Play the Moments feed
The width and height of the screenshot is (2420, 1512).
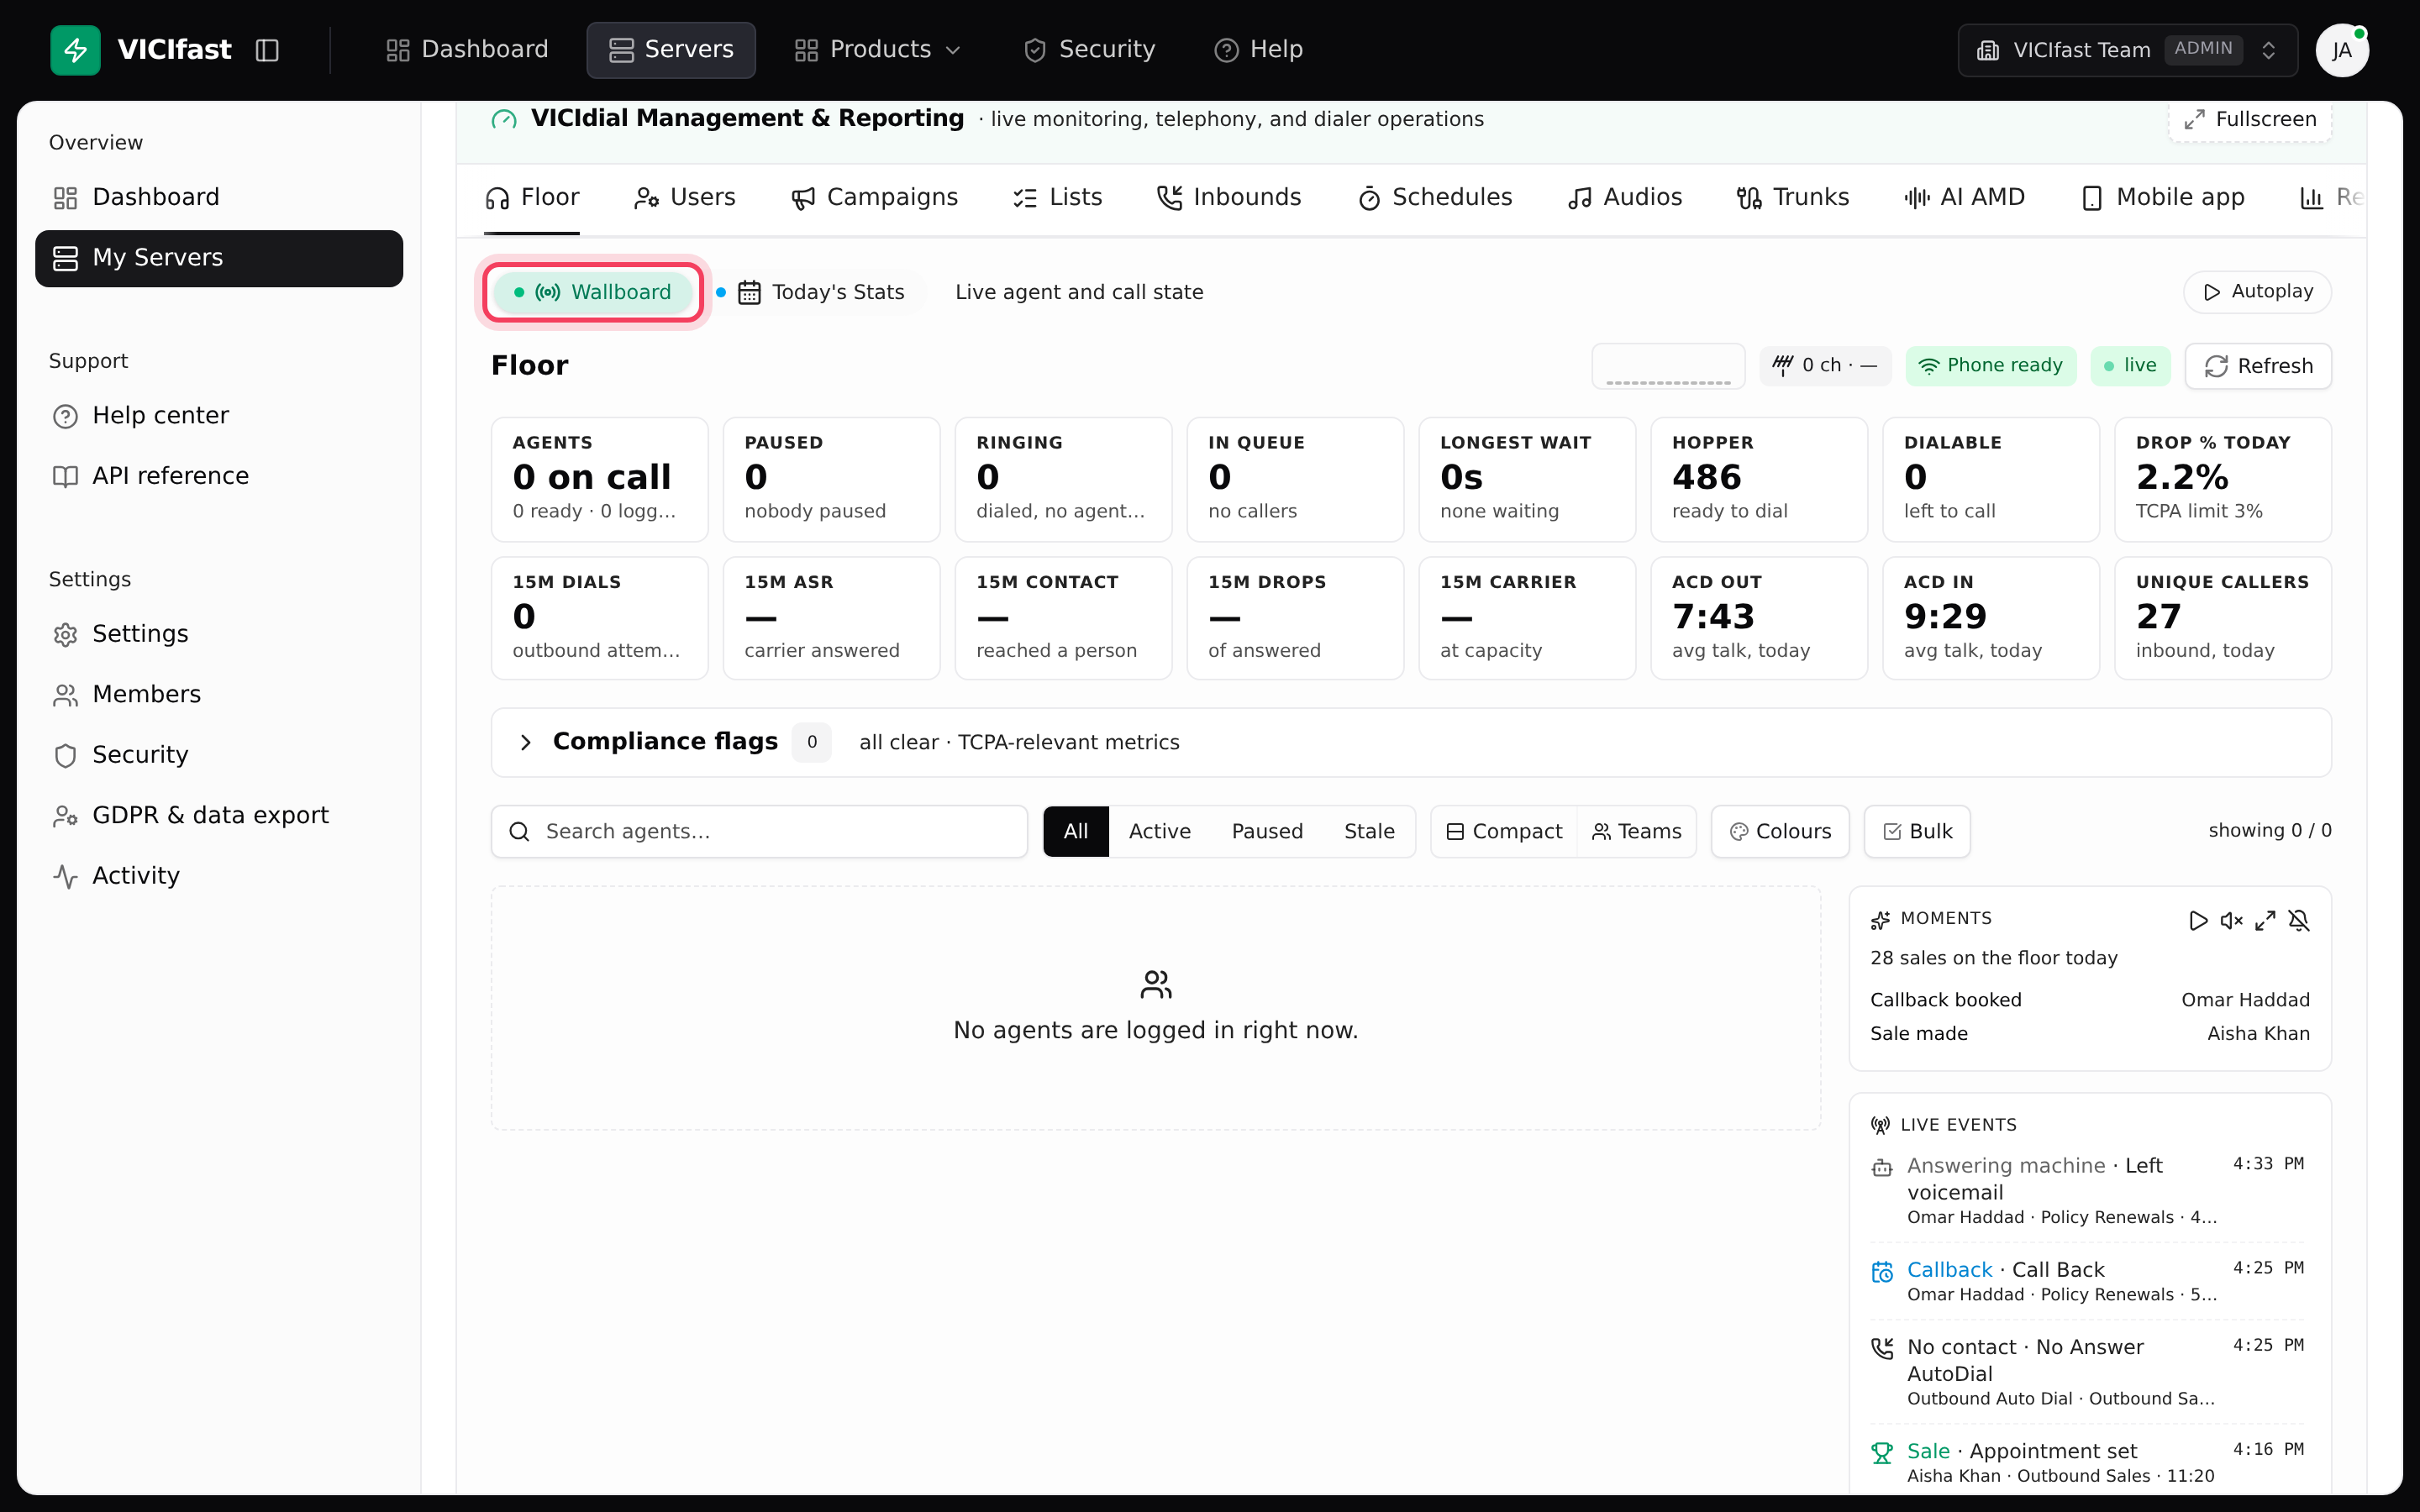pyautogui.click(x=2197, y=920)
